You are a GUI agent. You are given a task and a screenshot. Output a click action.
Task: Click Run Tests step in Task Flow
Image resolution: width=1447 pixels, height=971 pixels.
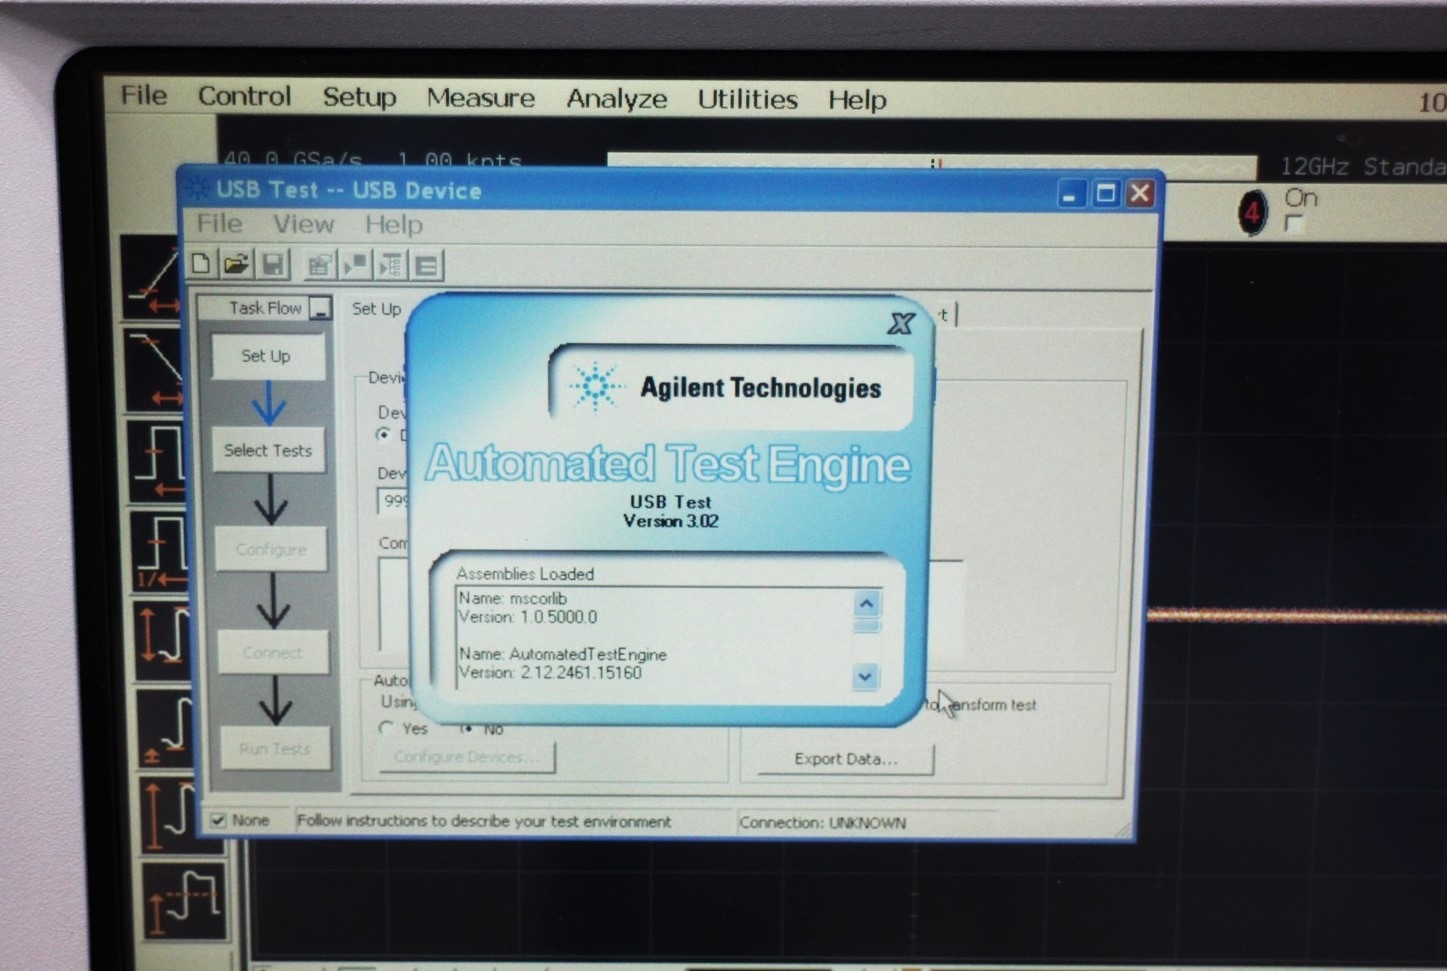click(x=275, y=748)
